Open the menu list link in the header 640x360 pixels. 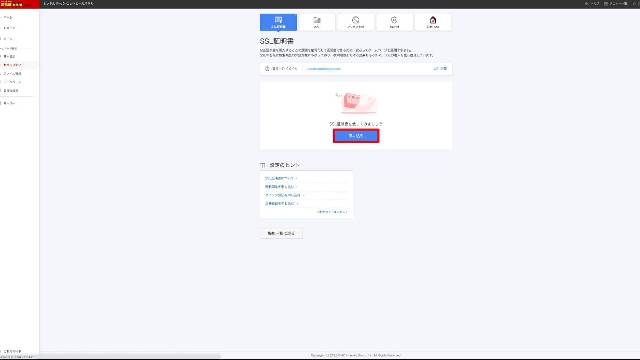616,4
